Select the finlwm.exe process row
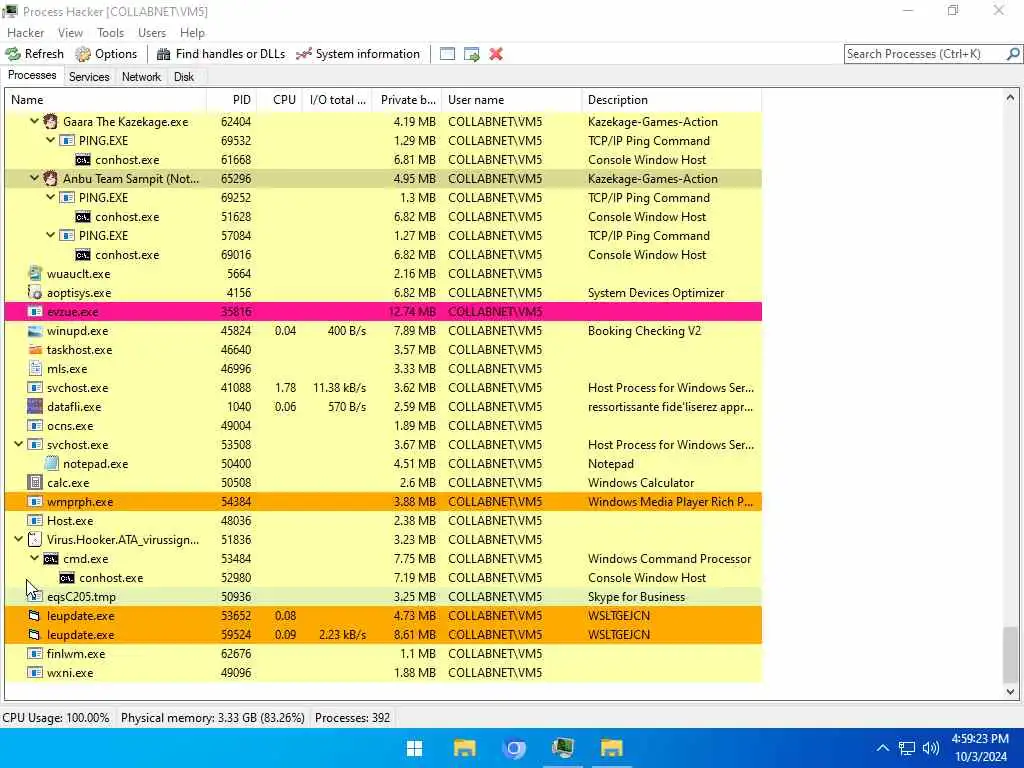This screenshot has height=768, width=1024. click(x=383, y=653)
